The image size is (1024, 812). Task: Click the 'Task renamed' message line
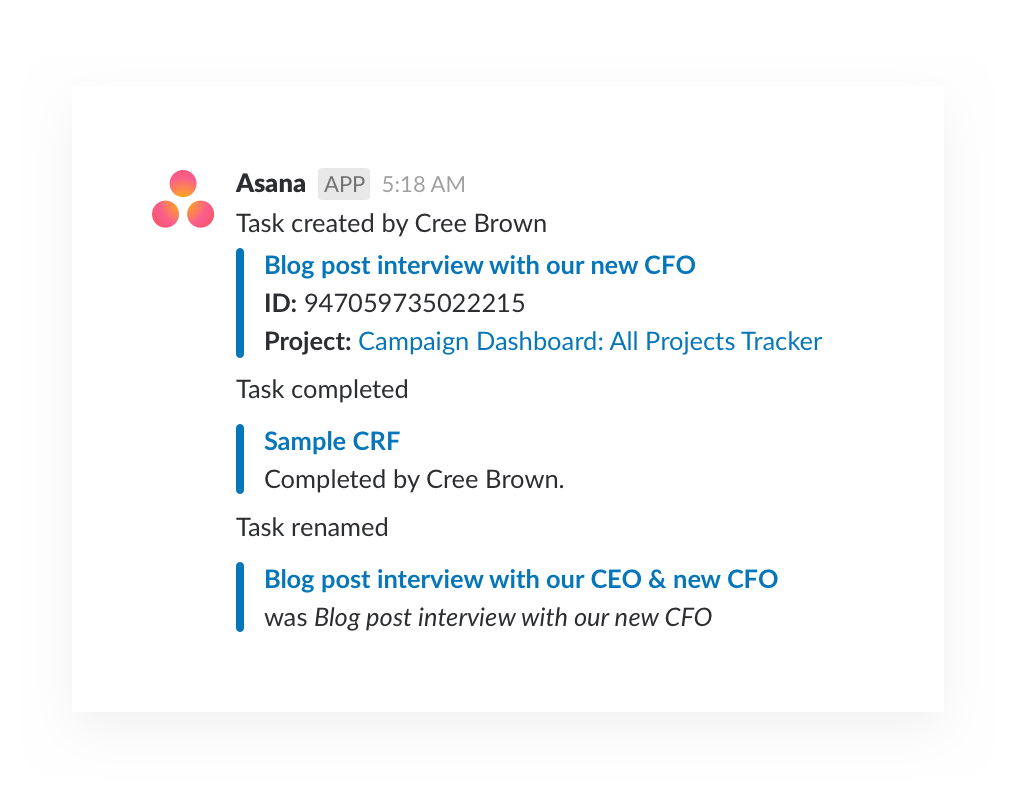(312, 527)
